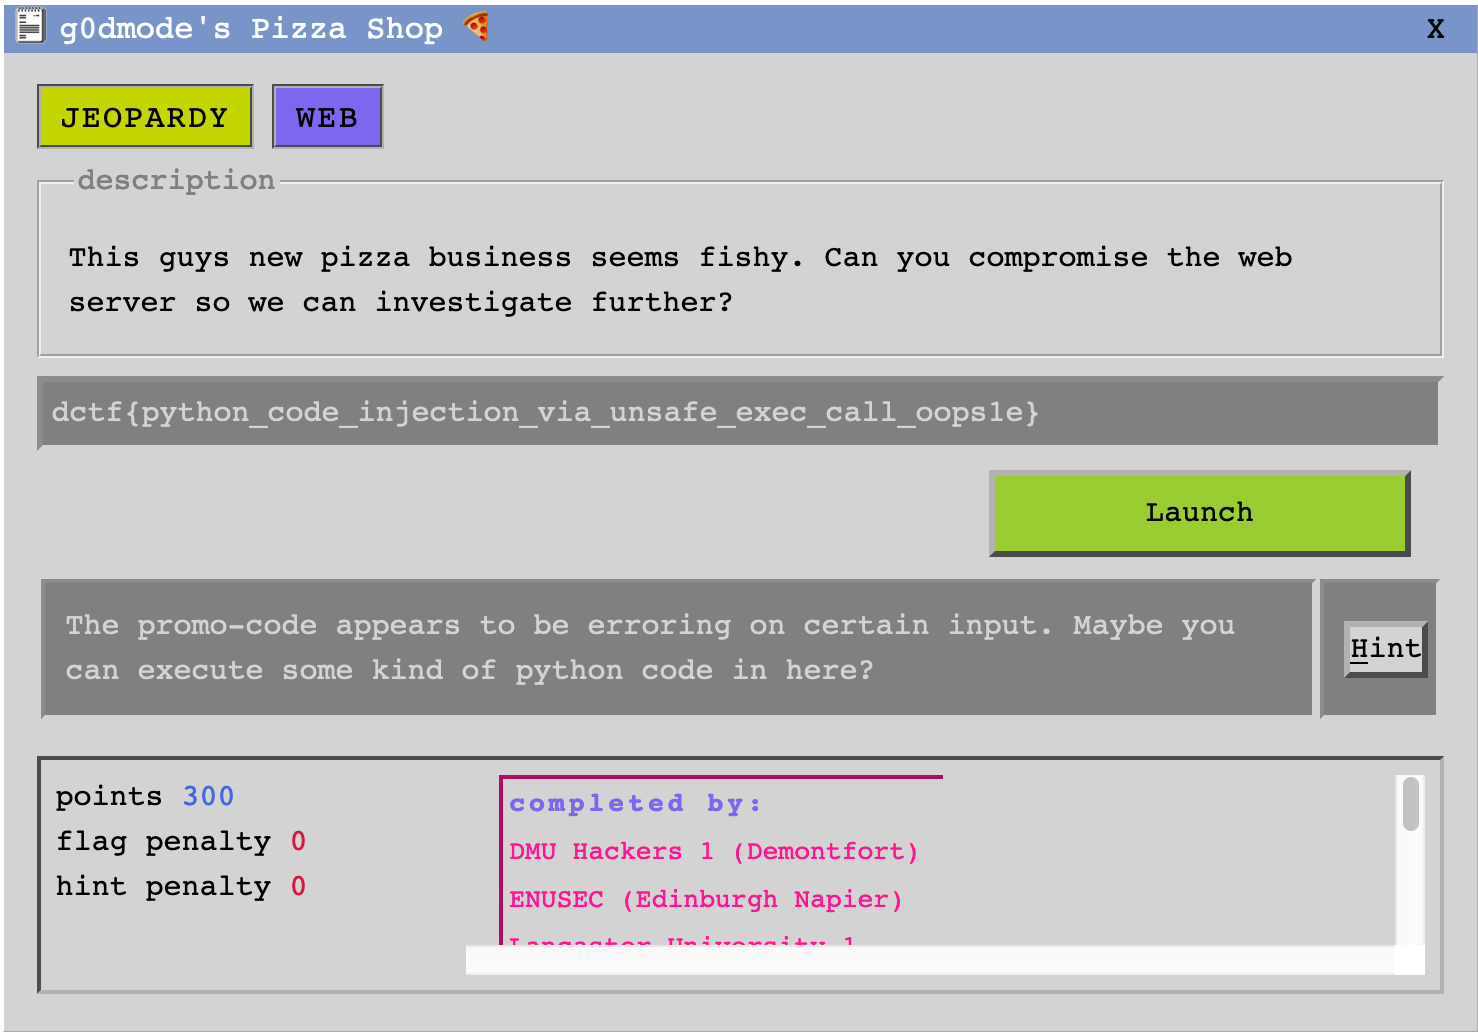
Task: Click DMU Hackers 1 (Demontfort) entry
Action: pos(713,852)
